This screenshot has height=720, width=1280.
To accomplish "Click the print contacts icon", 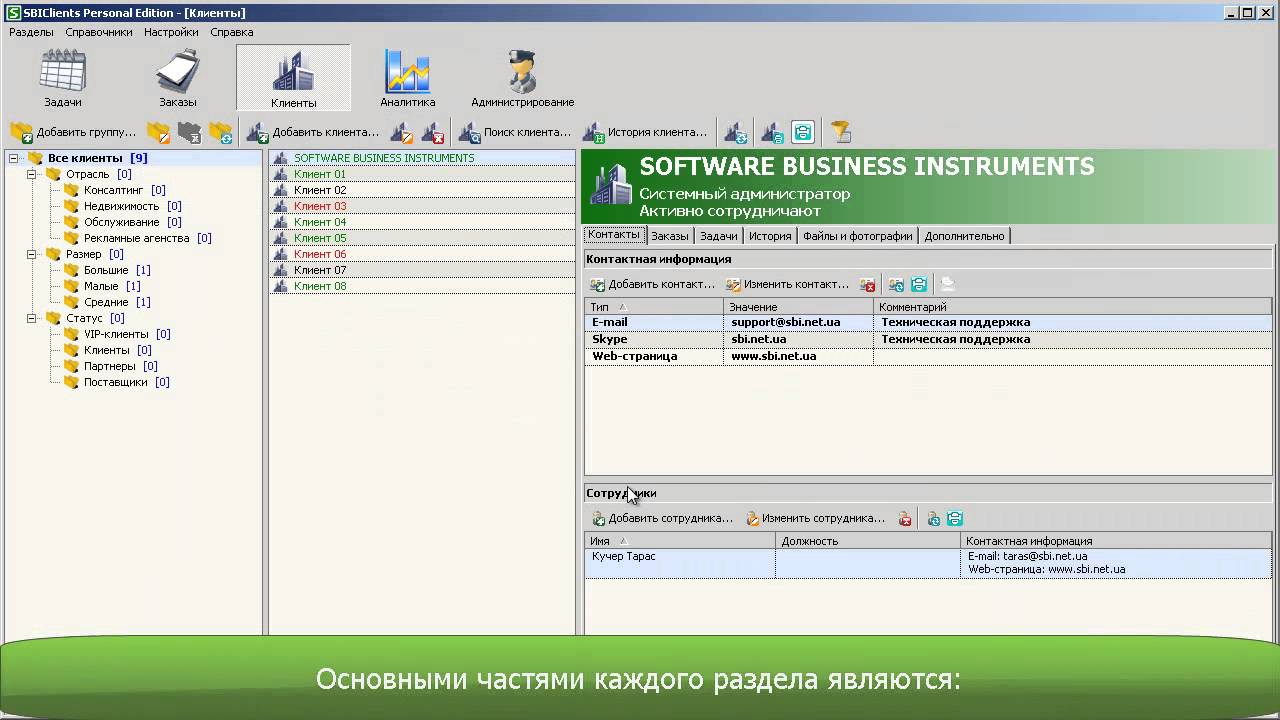I will coord(919,285).
